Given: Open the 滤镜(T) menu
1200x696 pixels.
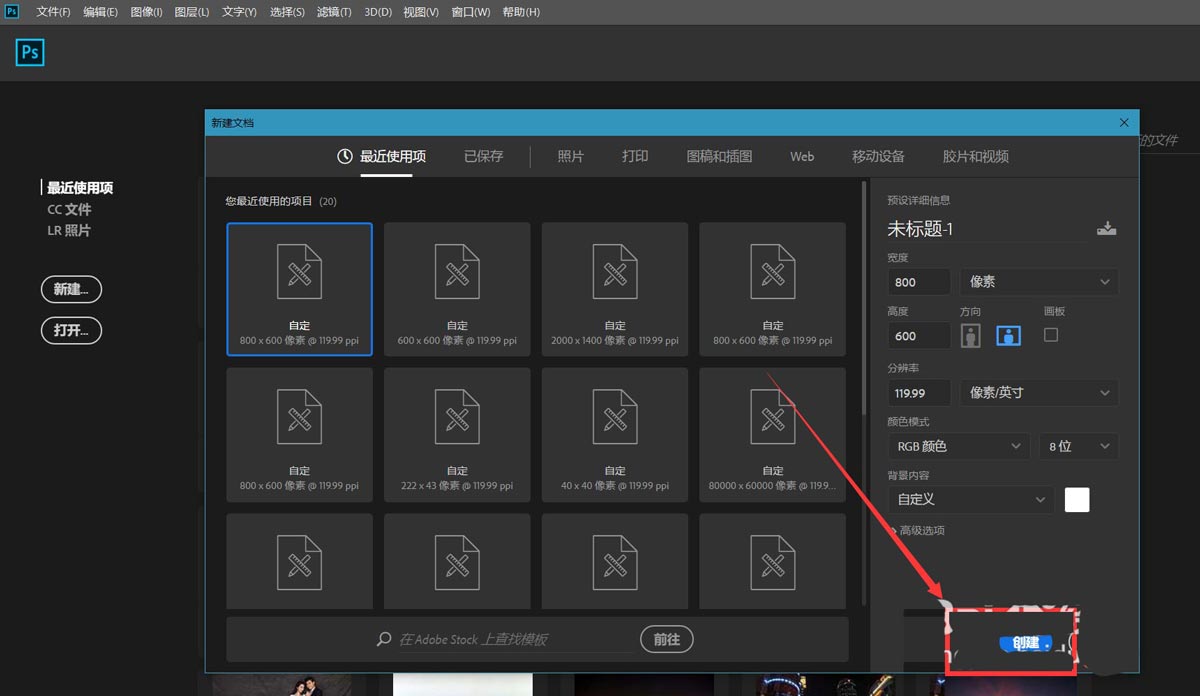Looking at the screenshot, I should coord(334,12).
